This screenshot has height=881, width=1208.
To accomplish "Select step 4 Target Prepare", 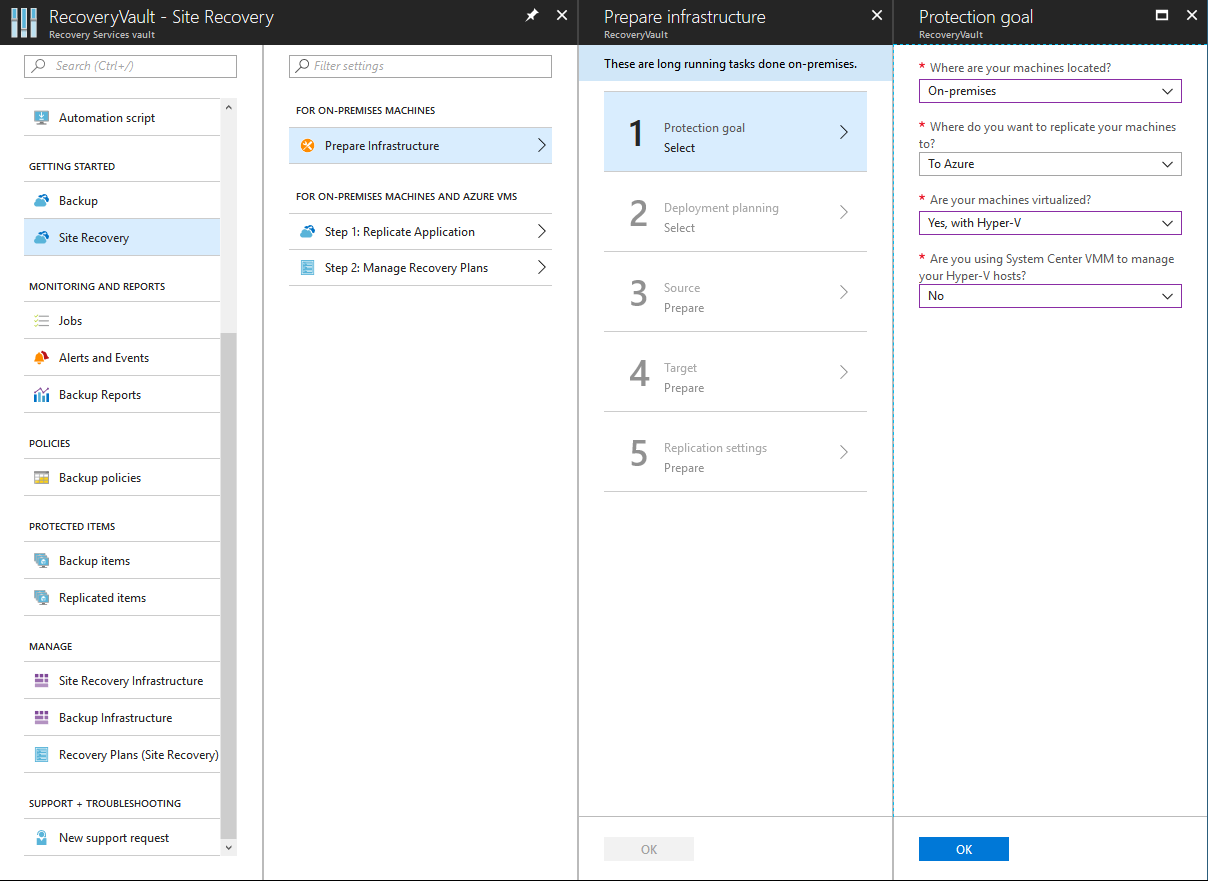I will [735, 372].
